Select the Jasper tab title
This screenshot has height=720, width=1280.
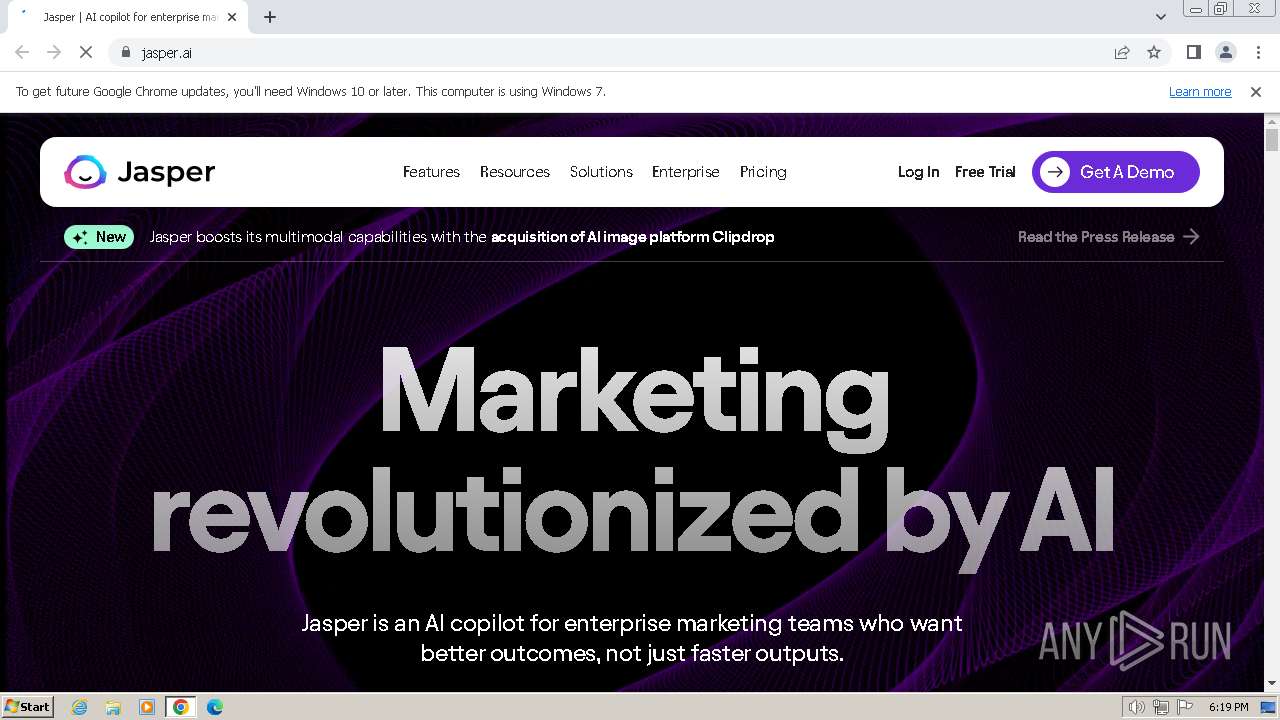pyautogui.click(x=130, y=17)
